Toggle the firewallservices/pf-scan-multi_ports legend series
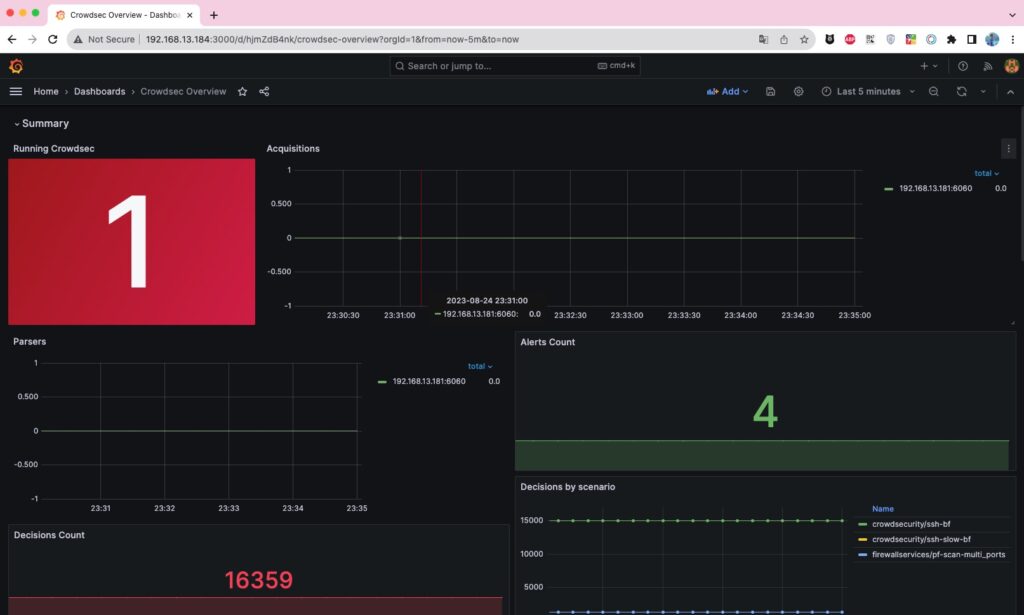This screenshot has height=615, width=1024. click(938, 554)
